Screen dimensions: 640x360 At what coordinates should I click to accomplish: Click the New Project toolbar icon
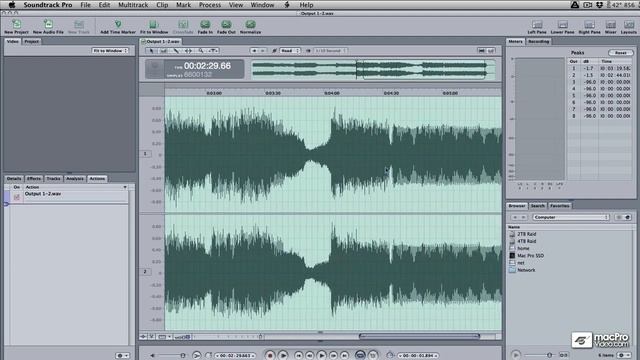coord(16,24)
